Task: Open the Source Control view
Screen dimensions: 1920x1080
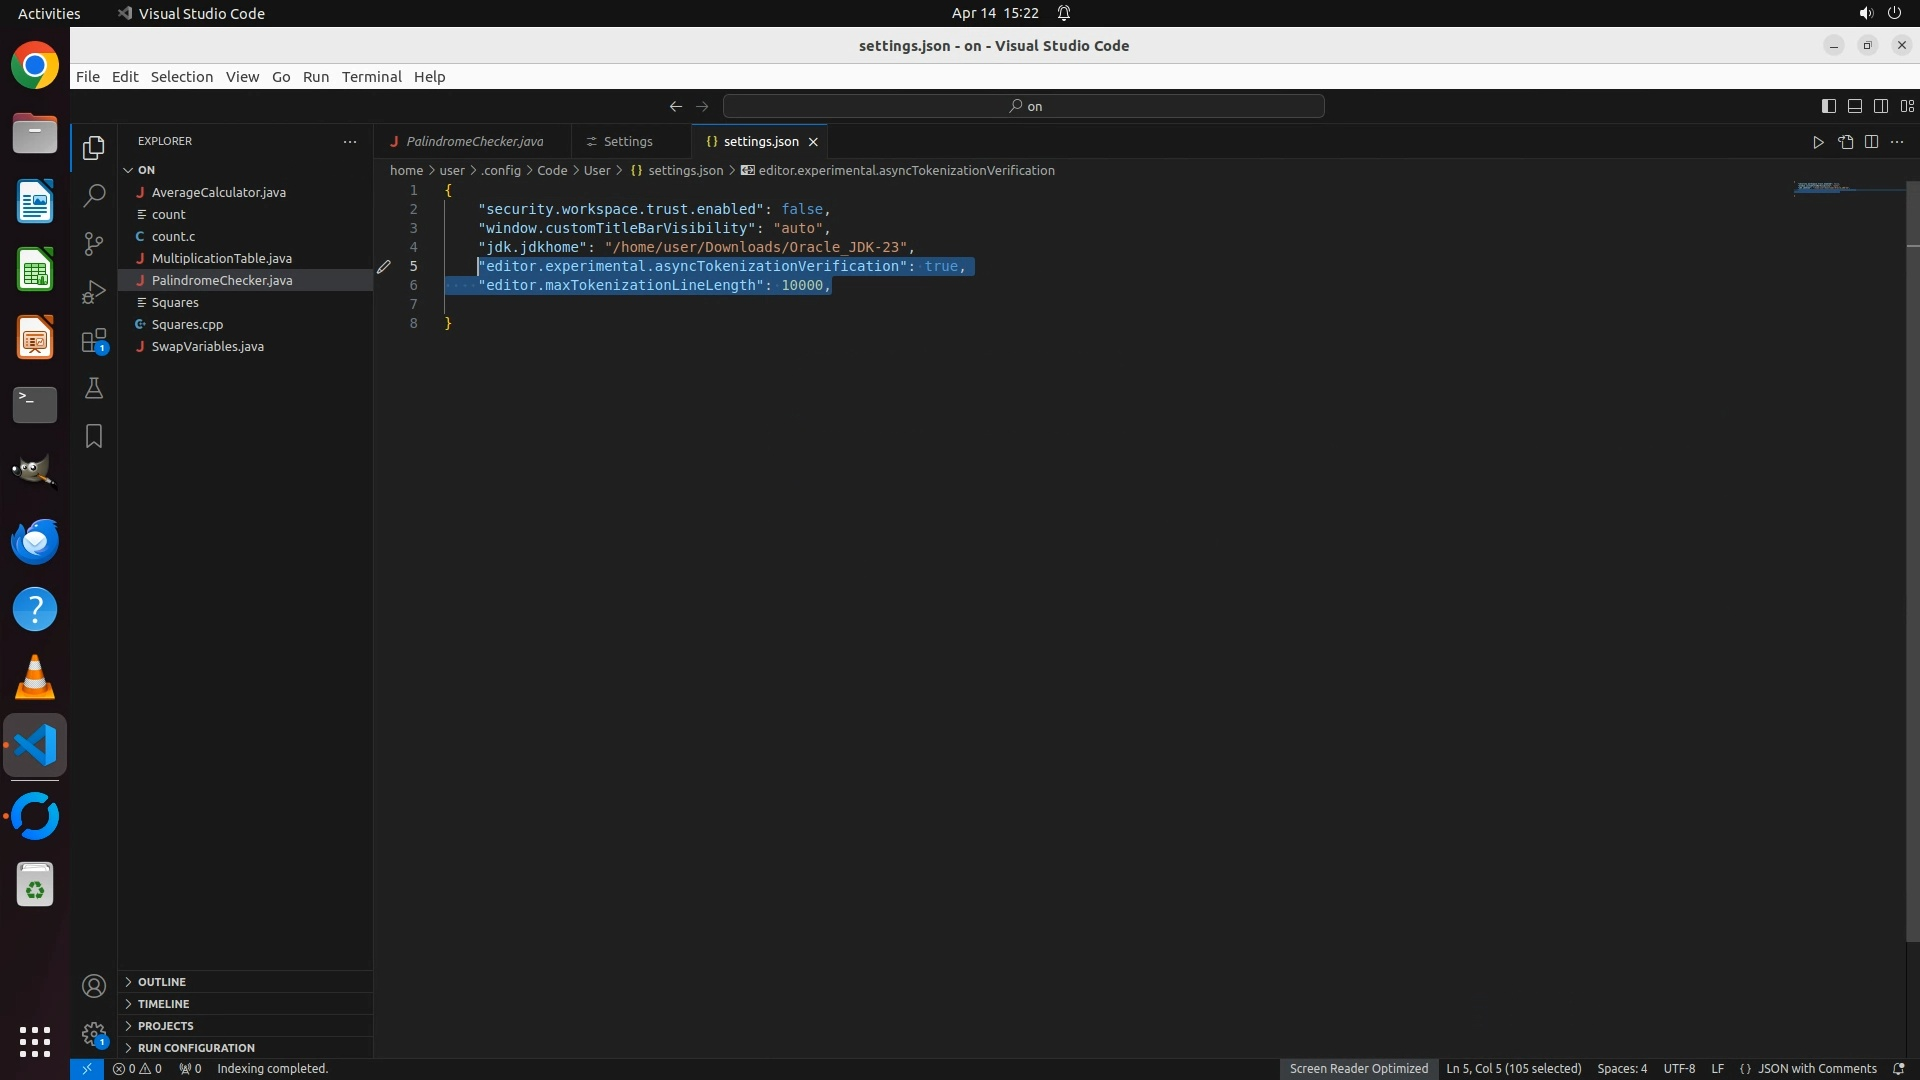Action: tap(94, 243)
